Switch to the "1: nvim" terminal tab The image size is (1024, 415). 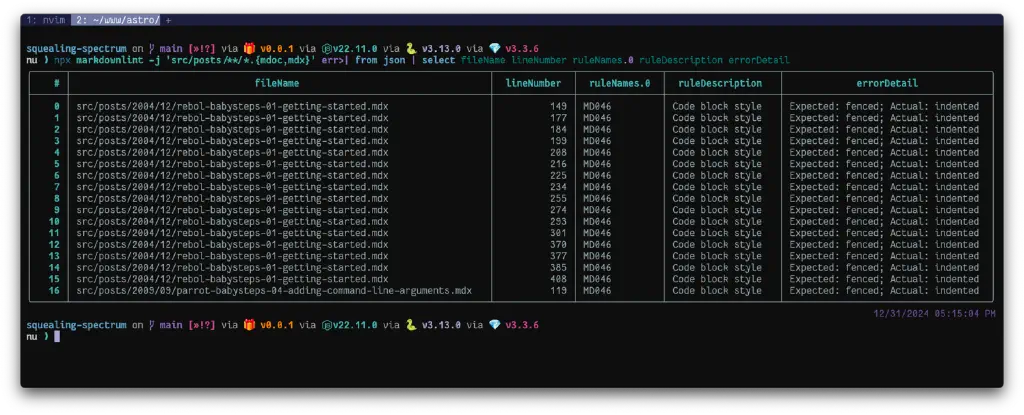pyautogui.click(x=45, y=20)
